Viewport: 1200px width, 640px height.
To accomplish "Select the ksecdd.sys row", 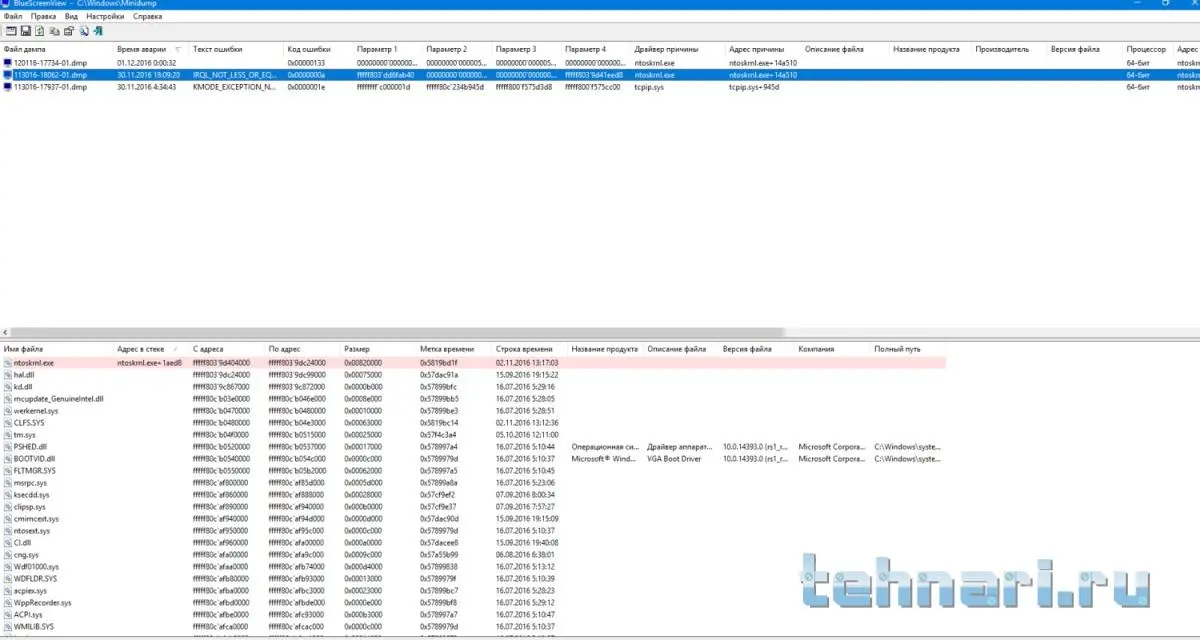I will click(x=473, y=495).
